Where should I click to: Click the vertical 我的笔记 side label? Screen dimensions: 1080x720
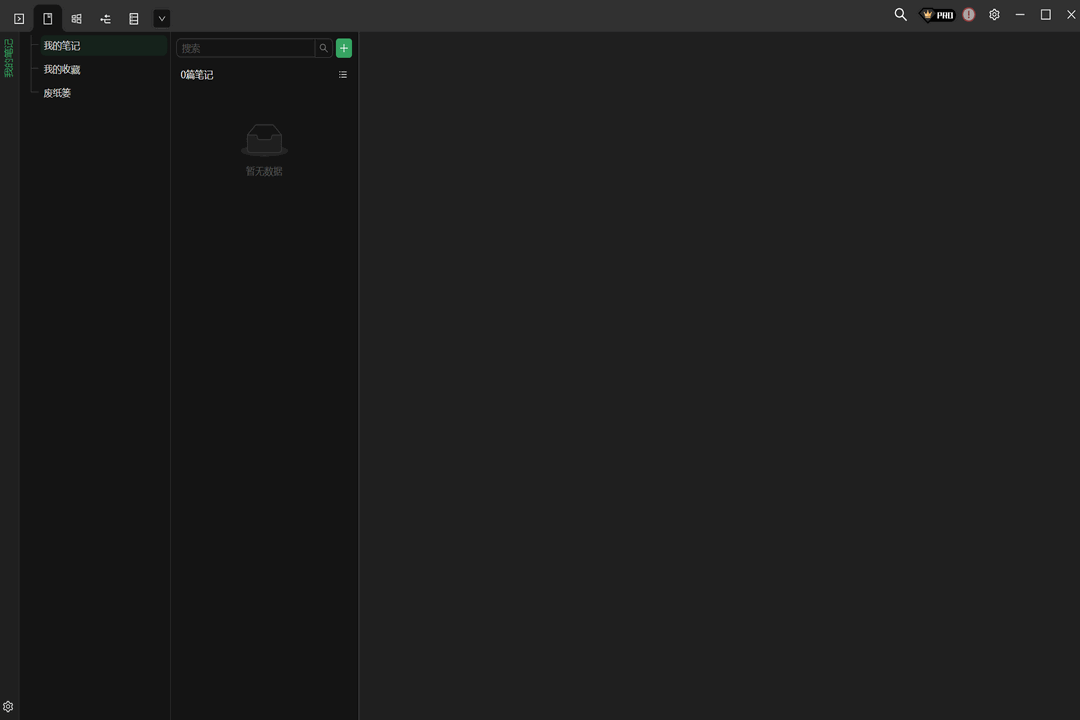[8, 58]
